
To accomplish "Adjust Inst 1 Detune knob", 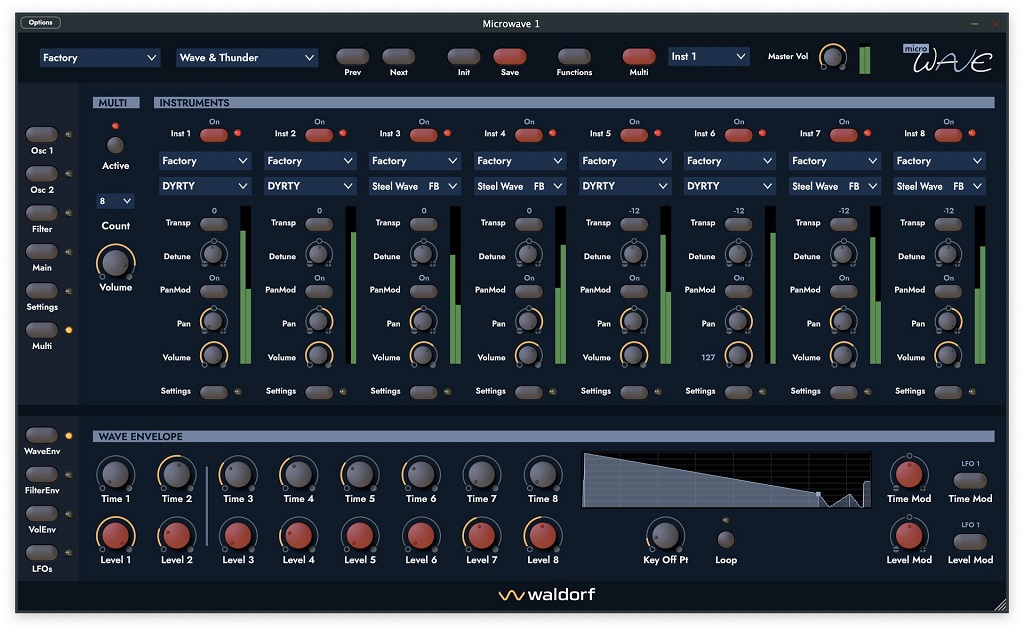I will point(214,253).
